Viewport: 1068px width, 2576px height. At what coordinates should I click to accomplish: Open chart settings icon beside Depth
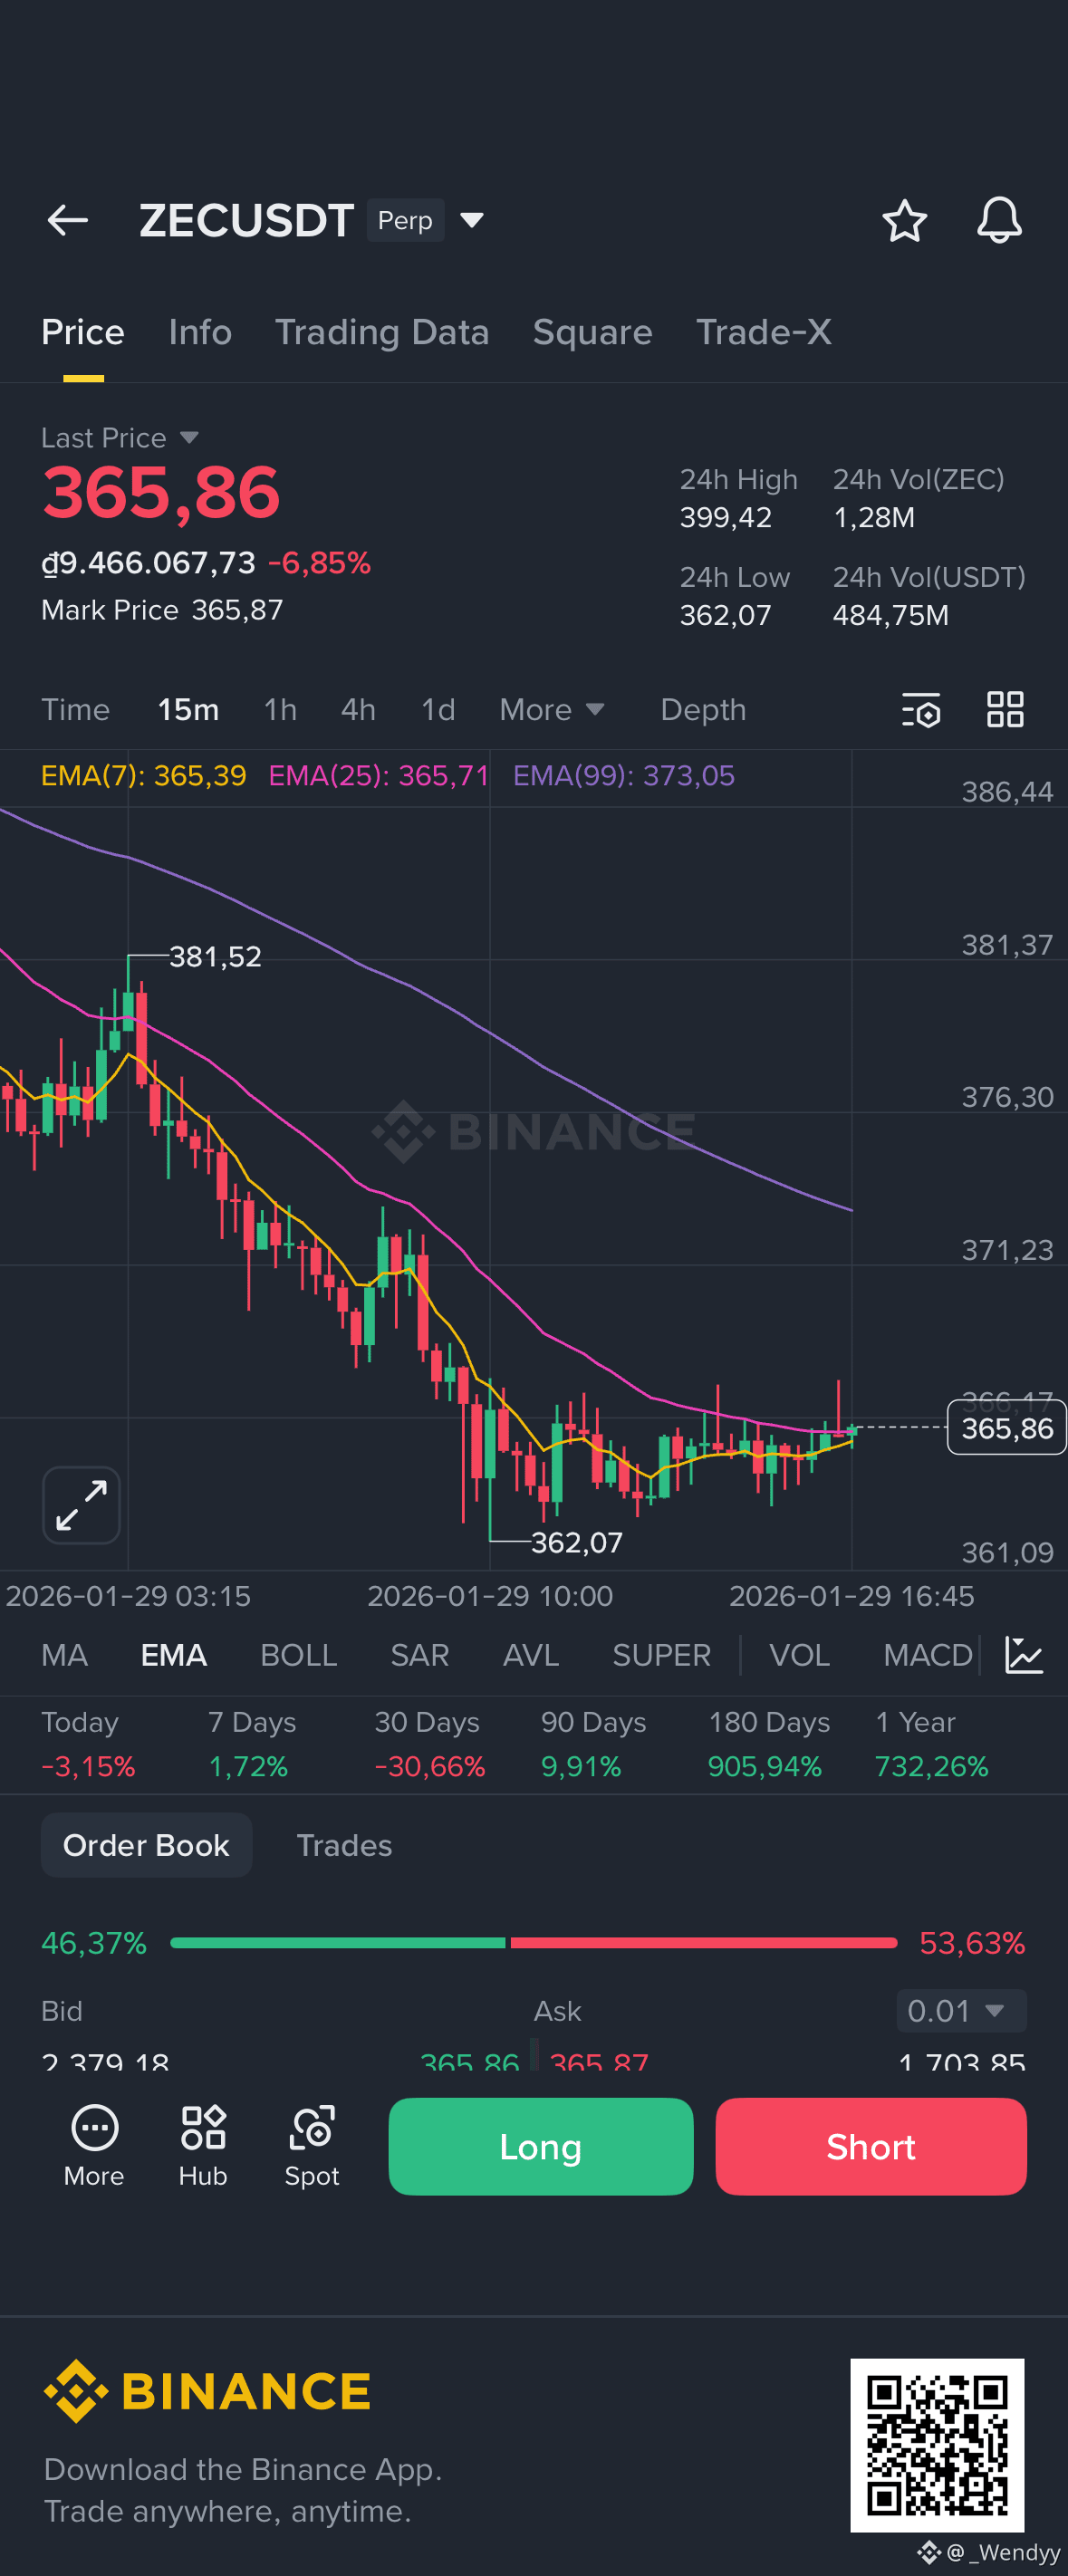click(x=921, y=710)
